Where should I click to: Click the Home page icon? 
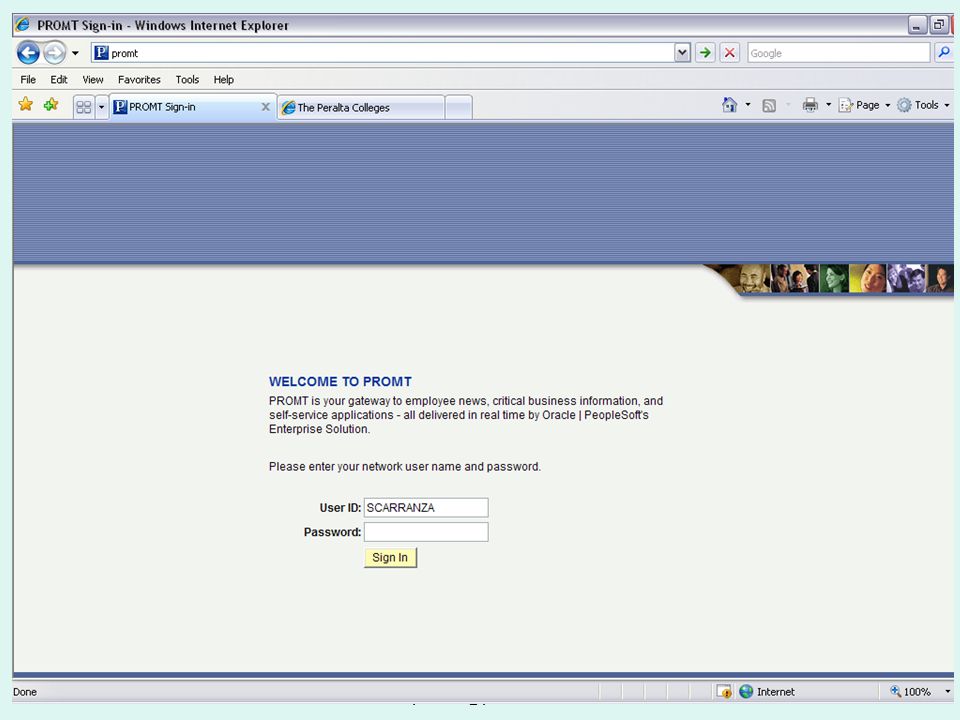(x=729, y=105)
